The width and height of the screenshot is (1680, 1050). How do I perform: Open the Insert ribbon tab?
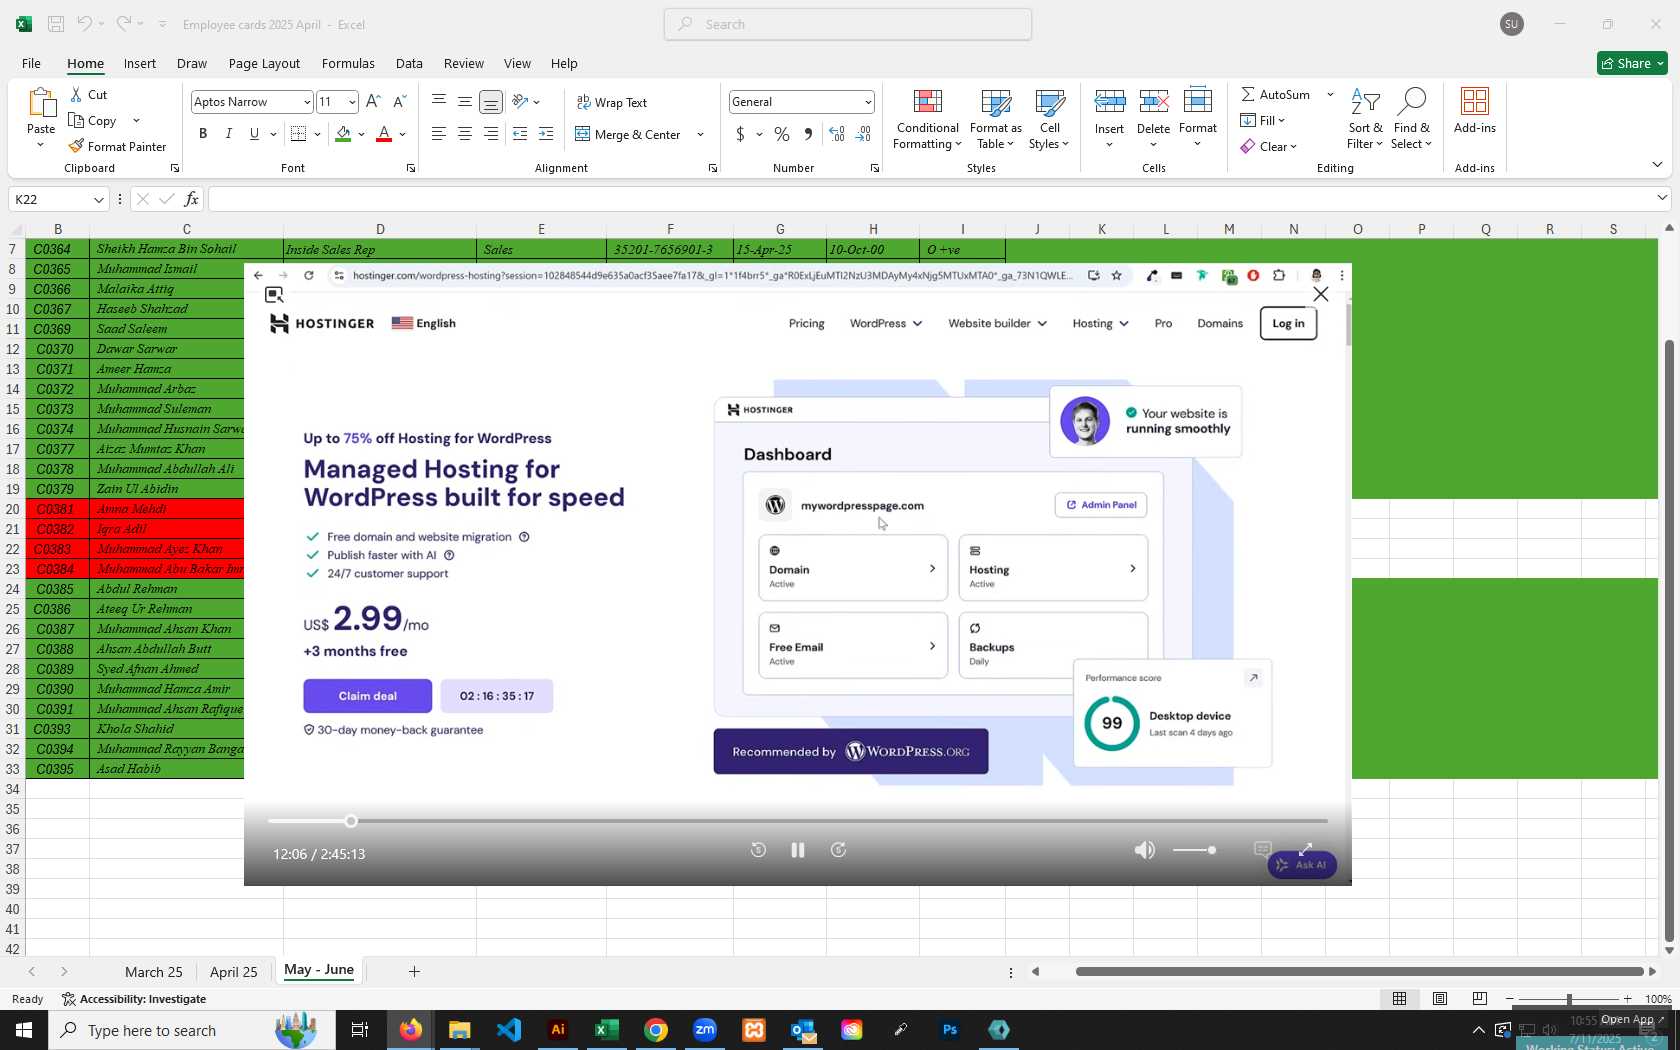(140, 63)
